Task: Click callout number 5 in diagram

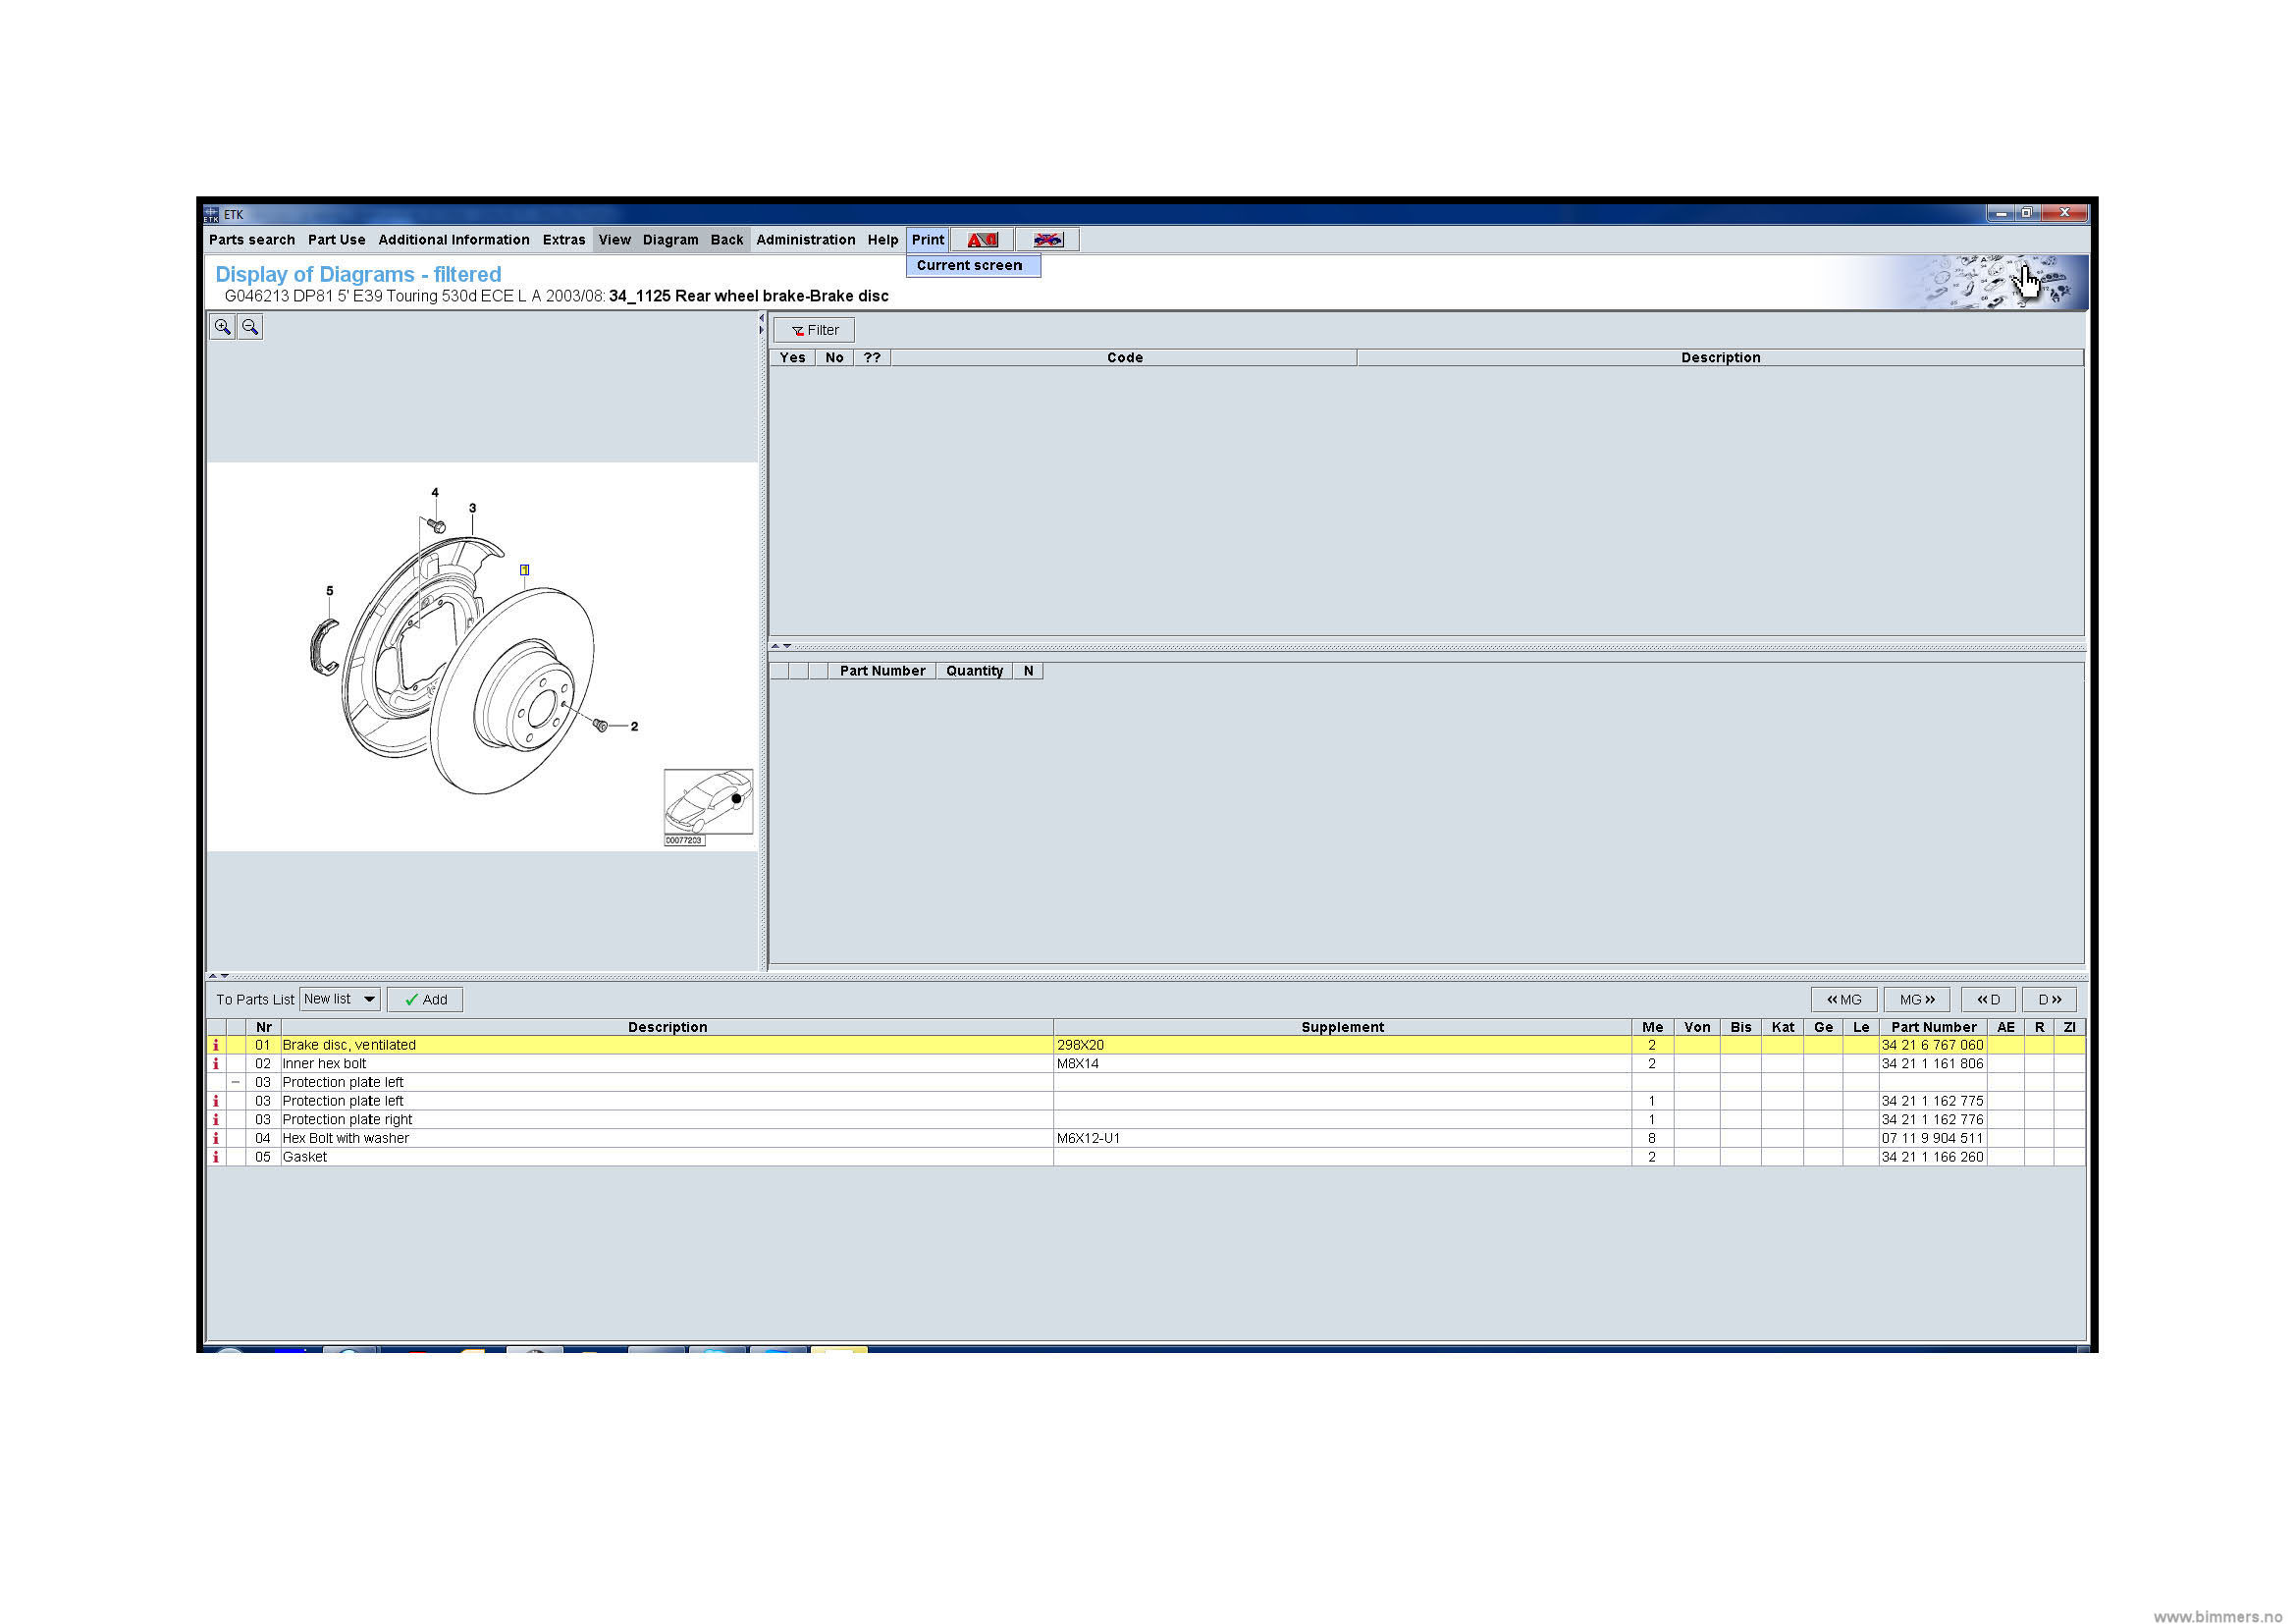Action: coord(330,591)
